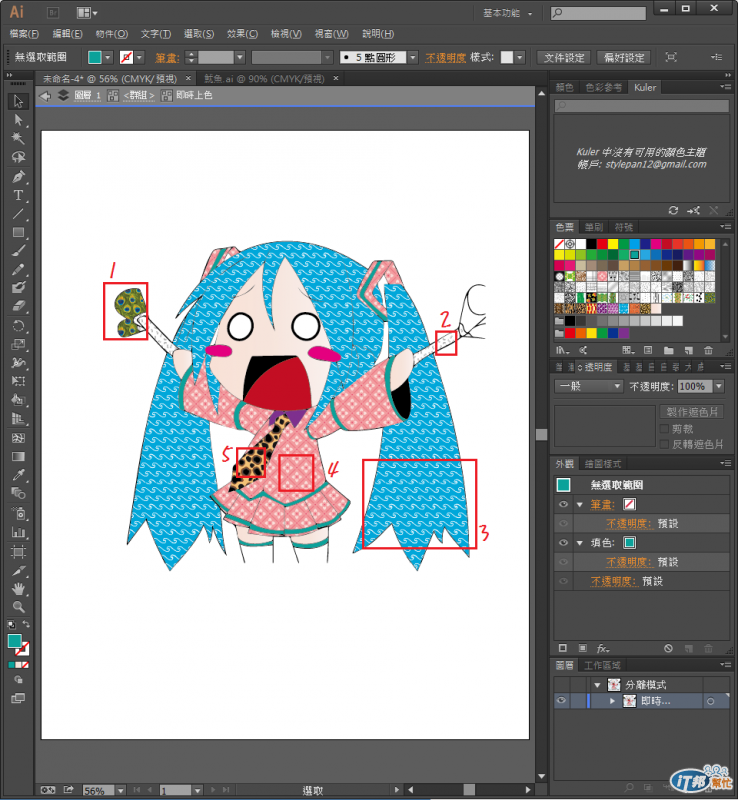Screen dimensions: 738x800
Task: Toggle visibility of 即時 layer row
Action: point(561,701)
